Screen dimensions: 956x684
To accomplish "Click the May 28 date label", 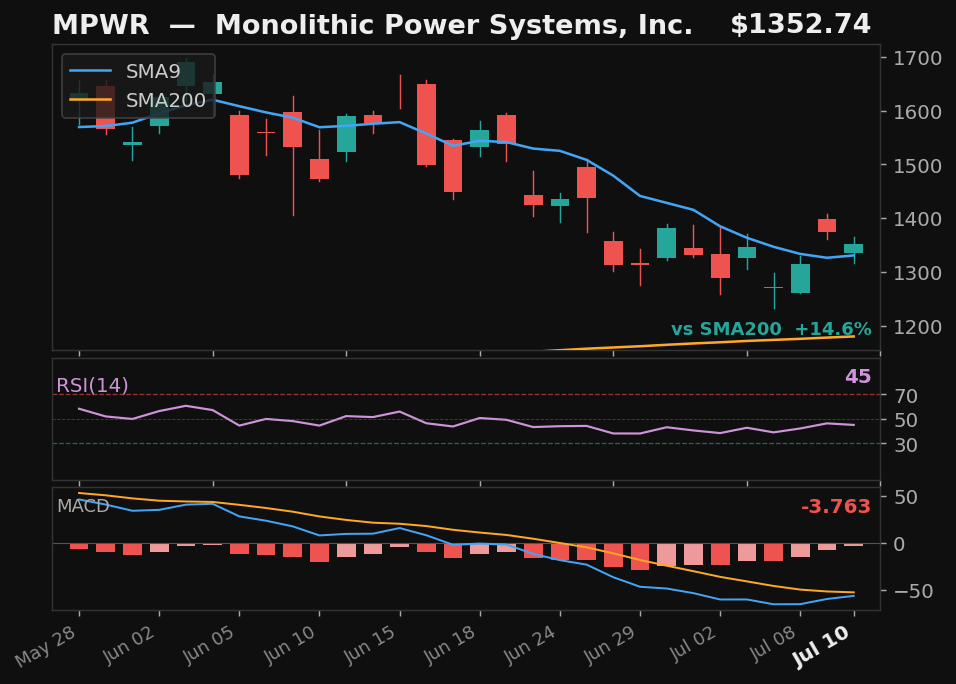I will [46, 646].
